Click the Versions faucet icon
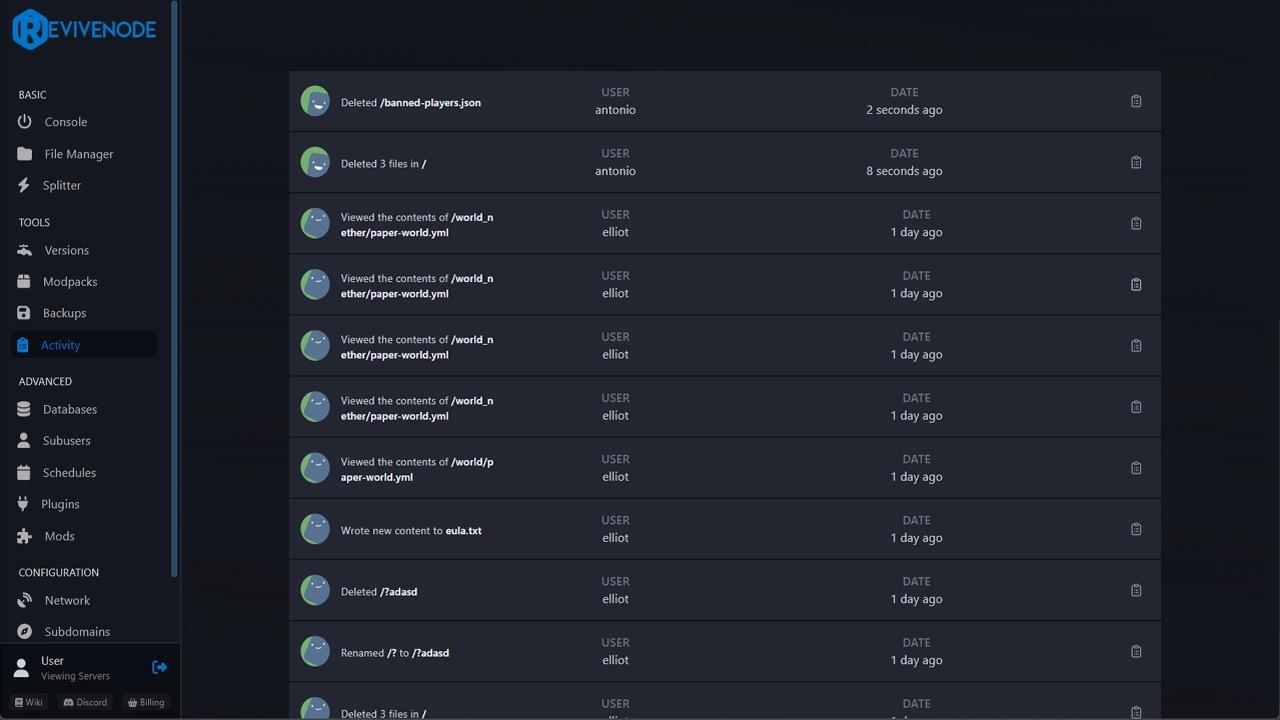Viewport: 1280px width, 720px height. 24,250
